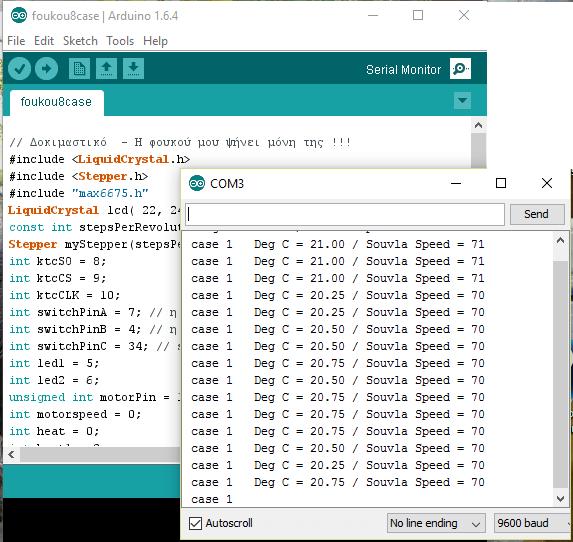Click the COM3 output scroll up arrow
The image size is (573, 542).
560,241
